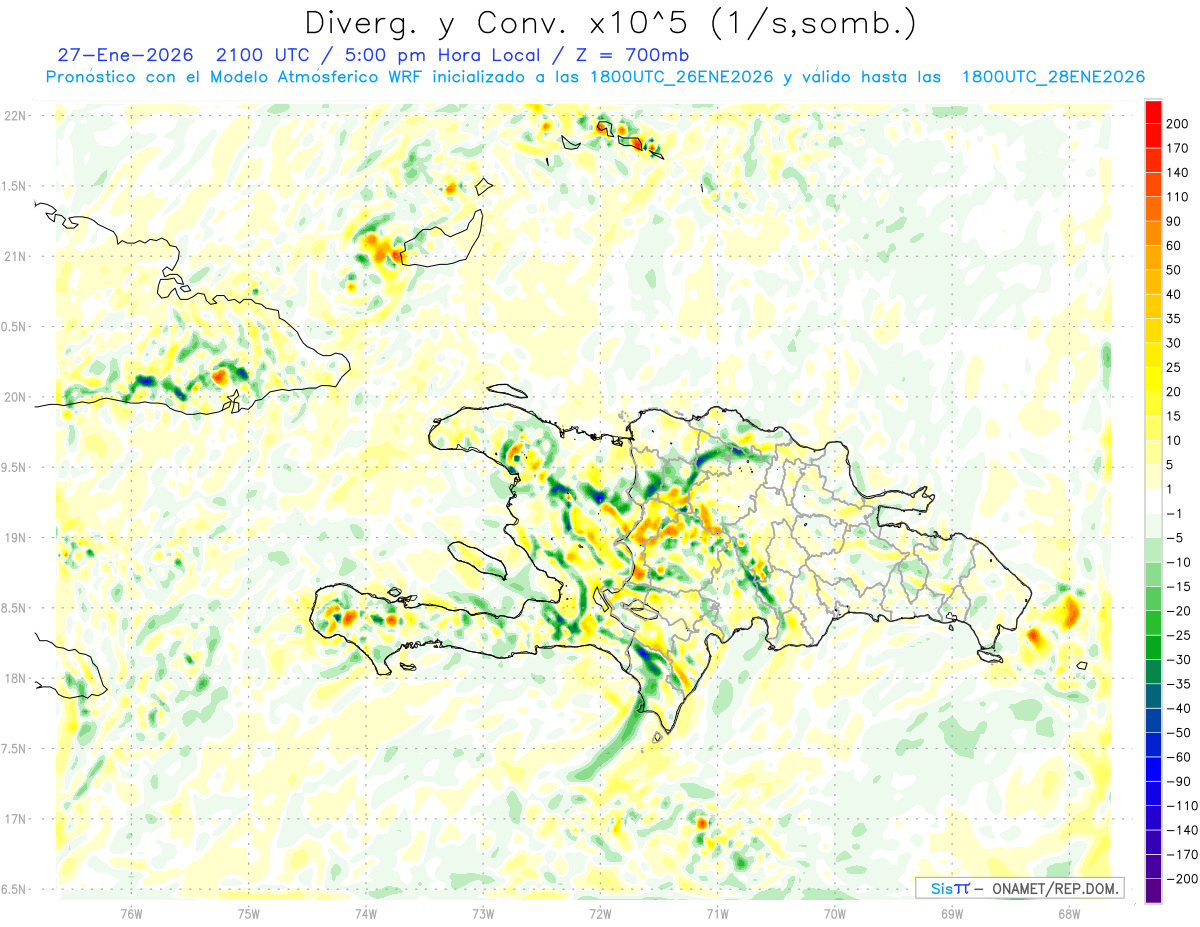The image size is (1200, 927).
Task: Click the '74W' longitude label
Action: pos(366,912)
